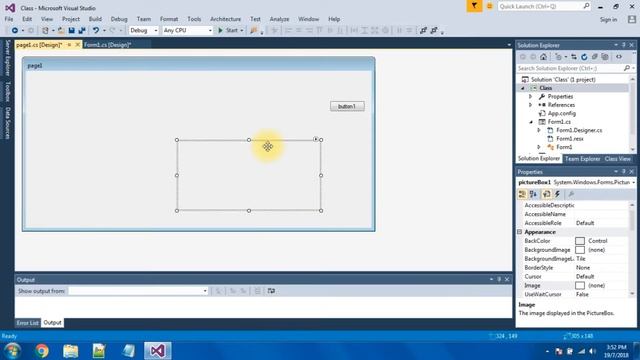
Task: Switch to the Team Explorer tab
Action: click(582, 159)
